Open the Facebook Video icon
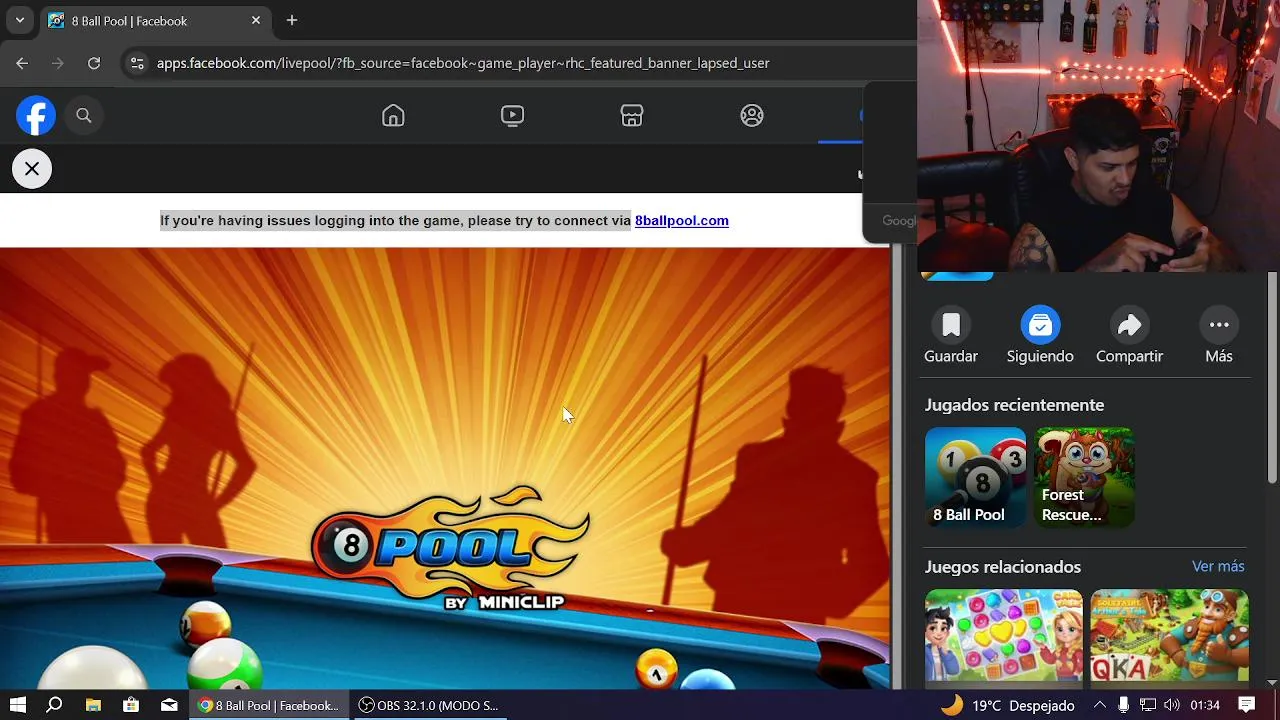 pyautogui.click(x=512, y=116)
